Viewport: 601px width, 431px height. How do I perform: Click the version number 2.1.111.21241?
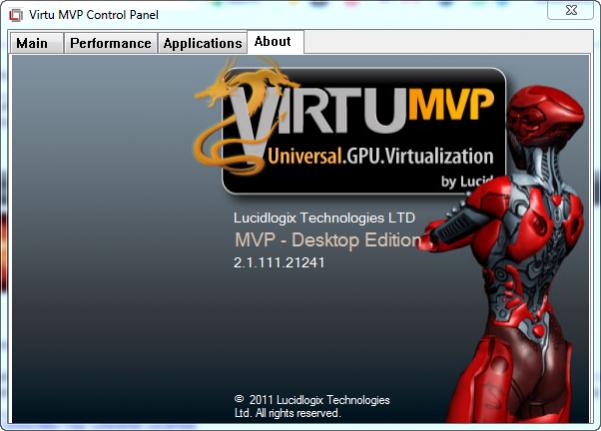point(279,263)
